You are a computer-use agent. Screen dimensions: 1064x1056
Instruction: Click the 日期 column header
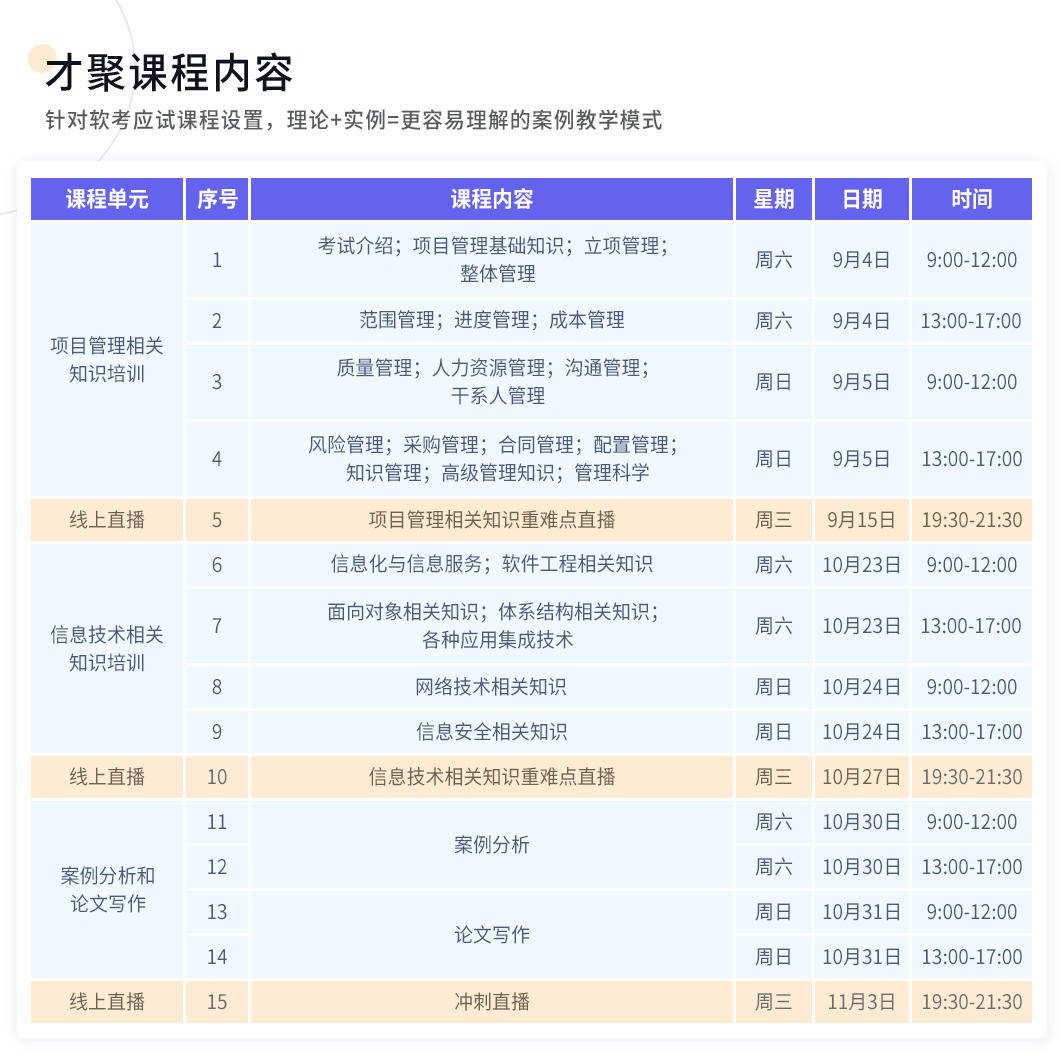[861, 199]
